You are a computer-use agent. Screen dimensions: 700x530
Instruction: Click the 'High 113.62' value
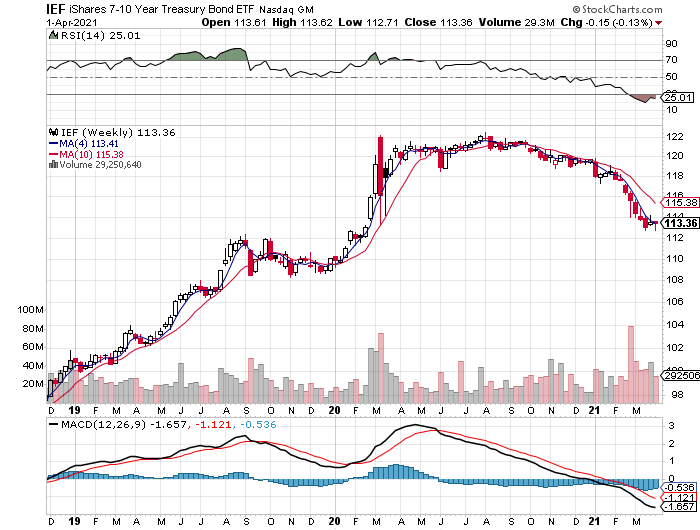point(302,22)
